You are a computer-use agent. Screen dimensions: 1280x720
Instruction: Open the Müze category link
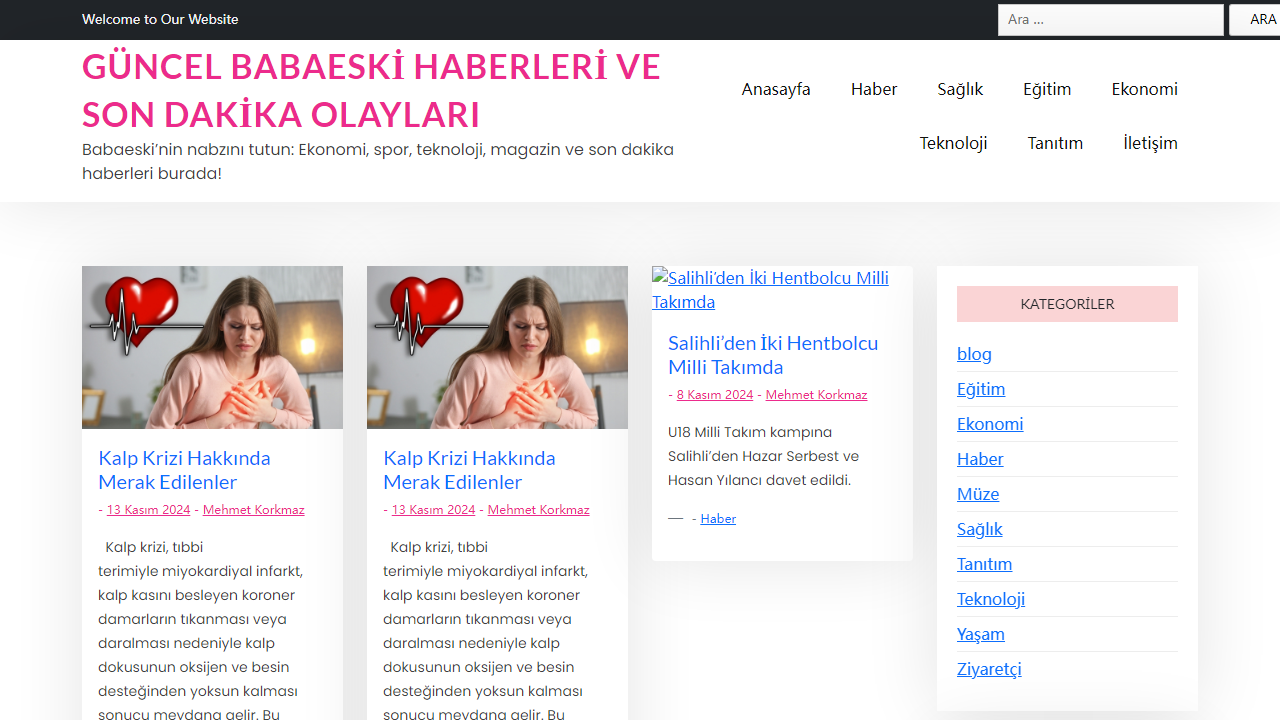(x=978, y=493)
